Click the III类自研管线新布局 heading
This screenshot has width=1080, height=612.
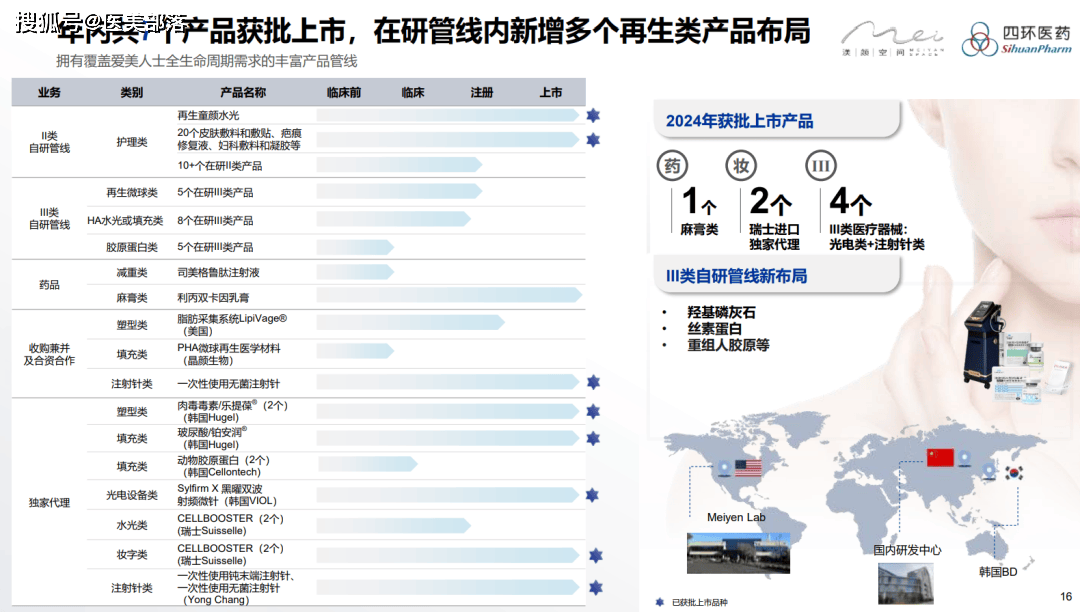736,276
